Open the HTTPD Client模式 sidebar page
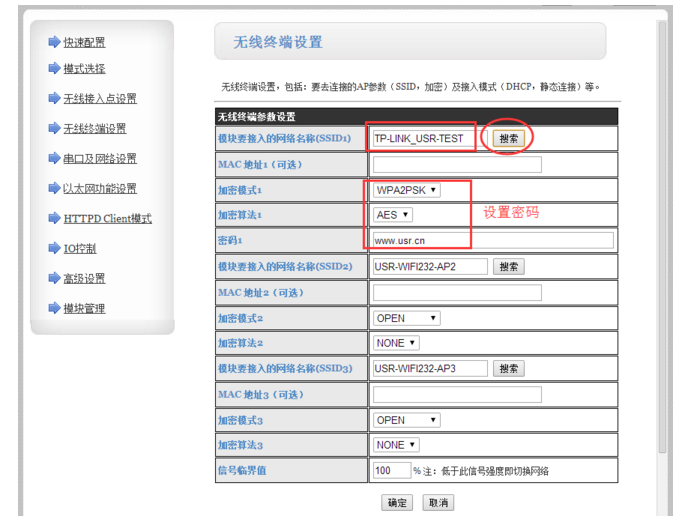 point(107,219)
